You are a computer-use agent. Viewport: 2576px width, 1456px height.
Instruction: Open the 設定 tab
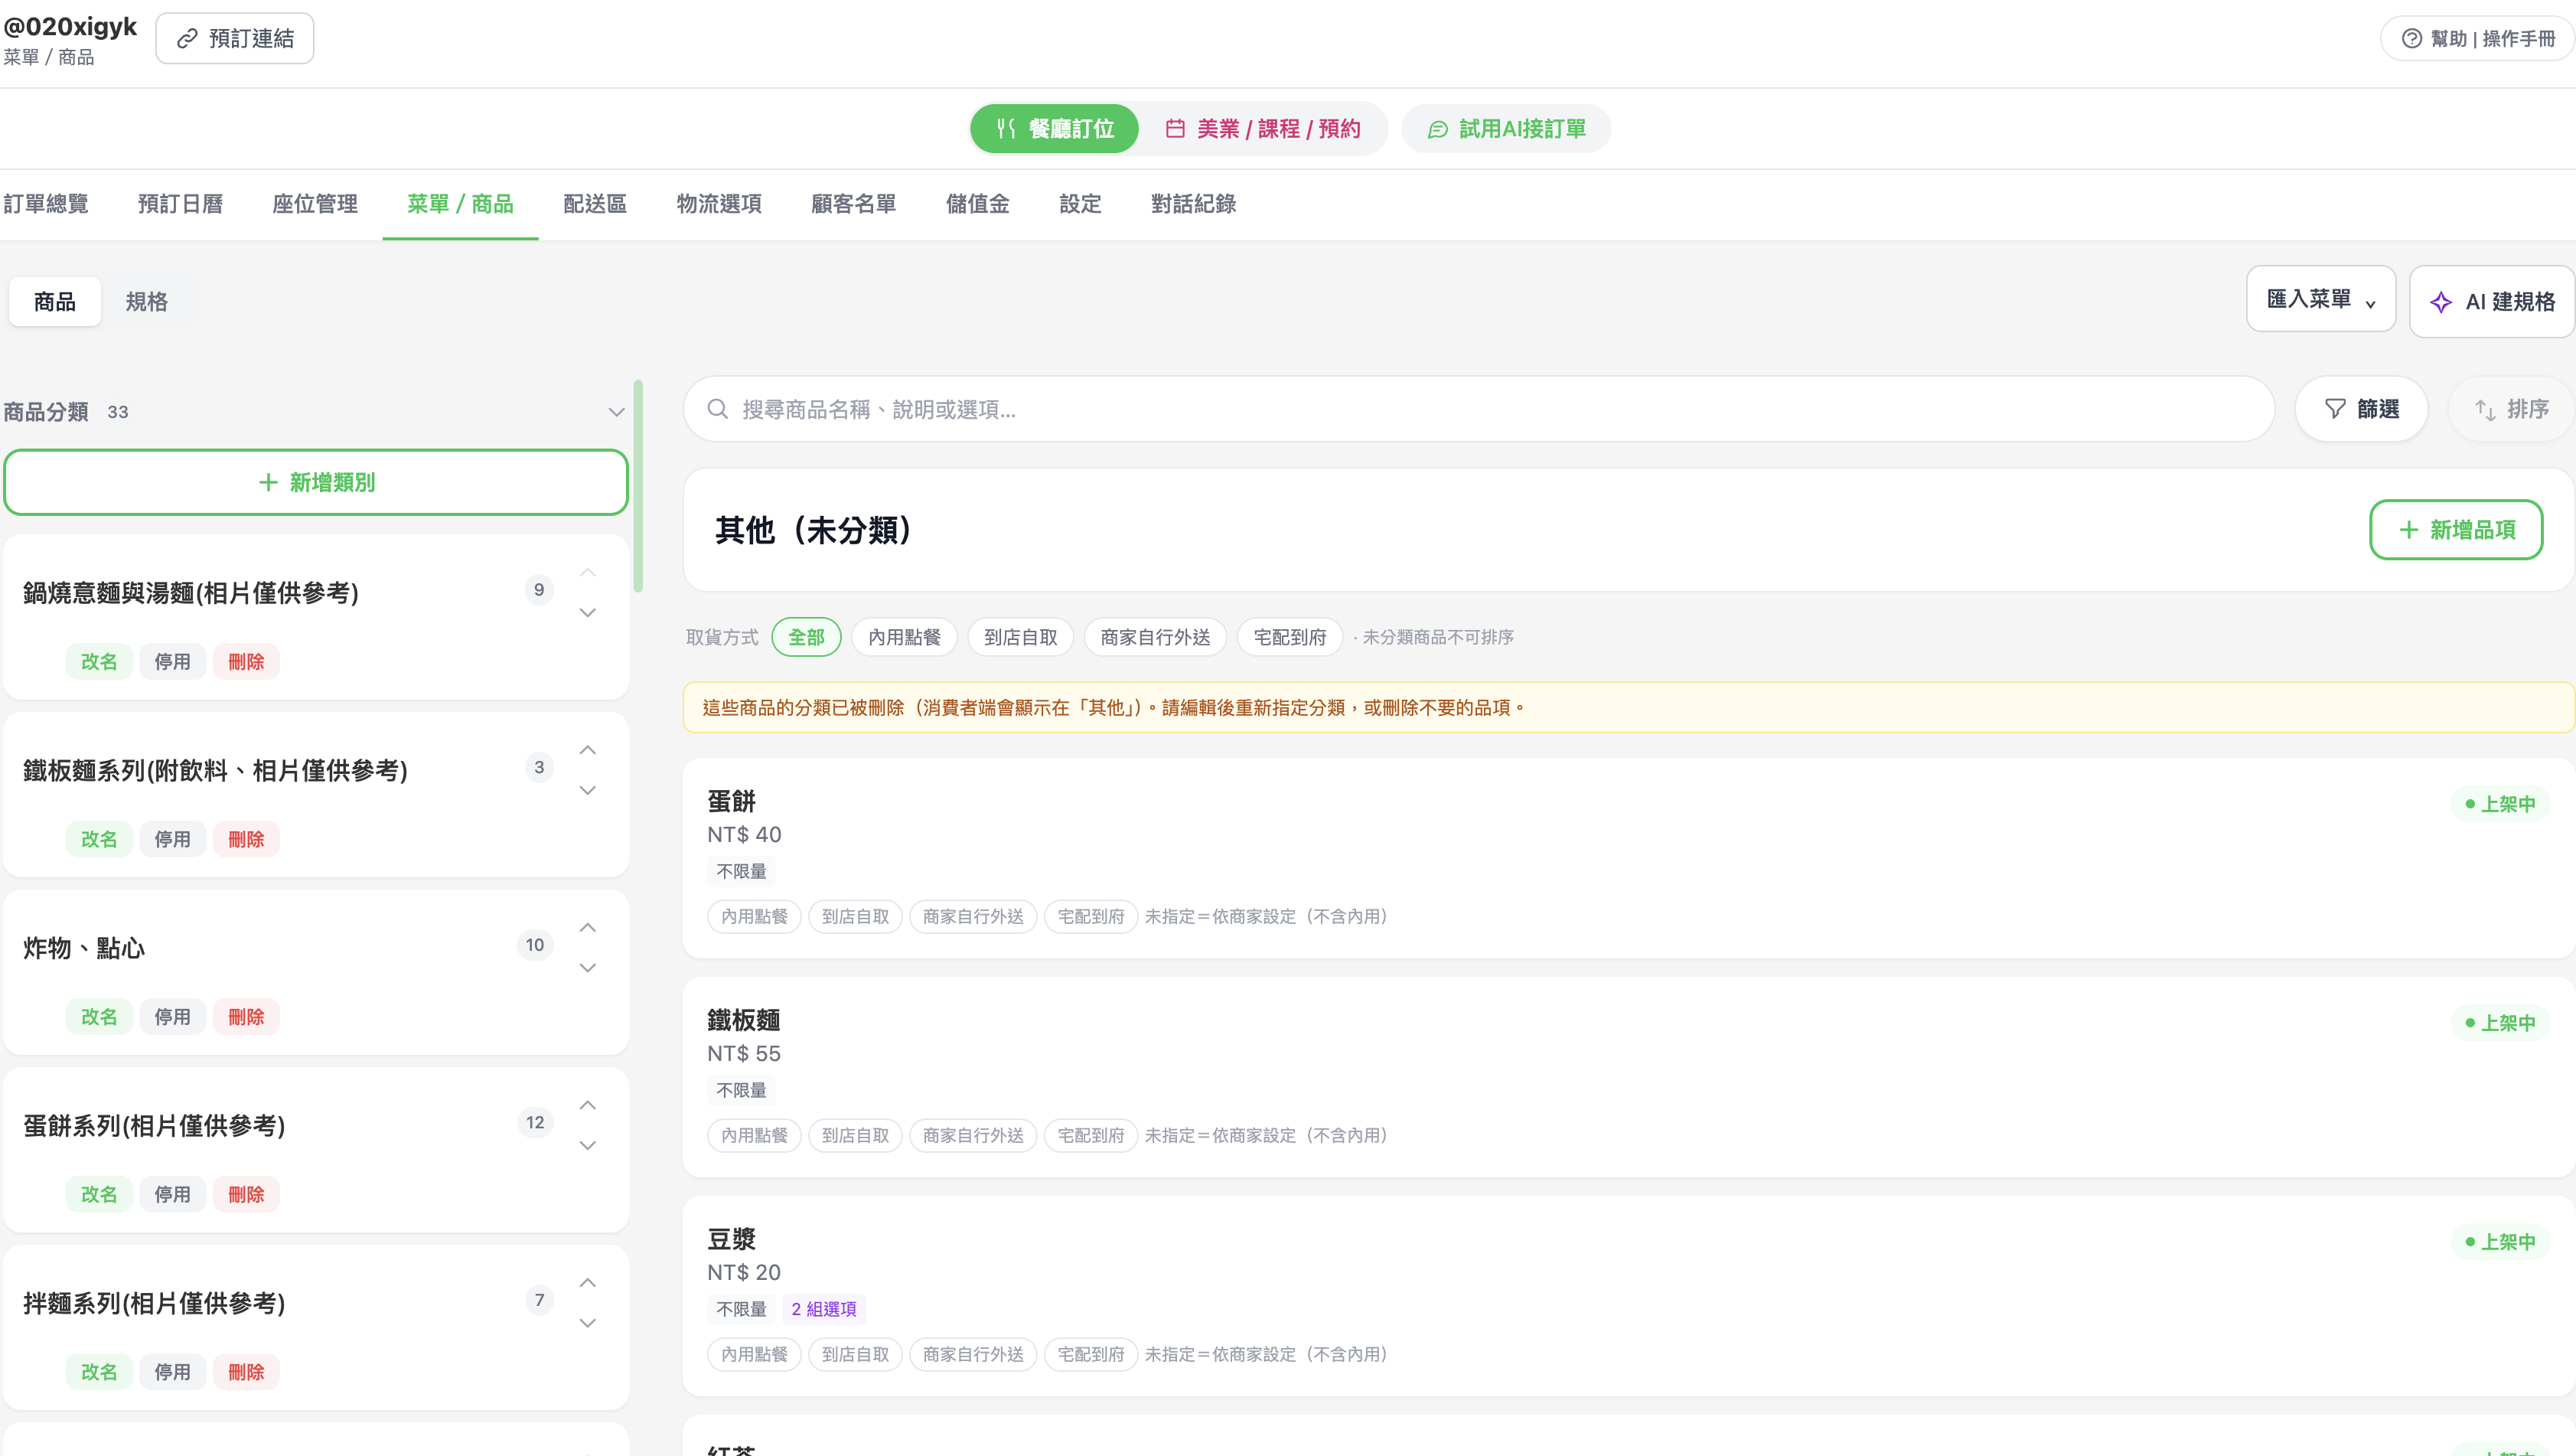point(1080,204)
